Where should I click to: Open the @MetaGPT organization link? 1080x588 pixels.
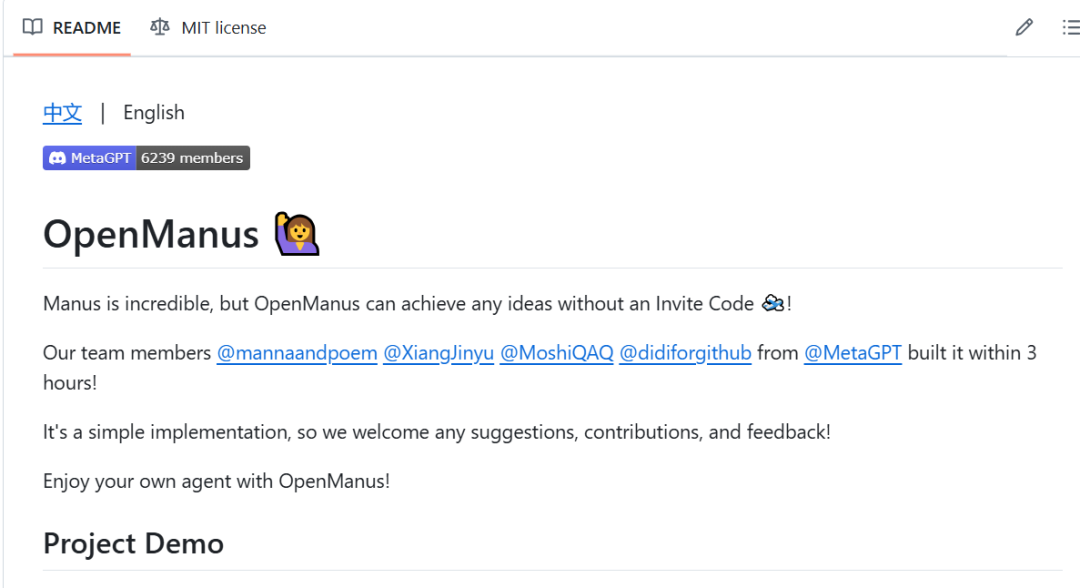(853, 353)
